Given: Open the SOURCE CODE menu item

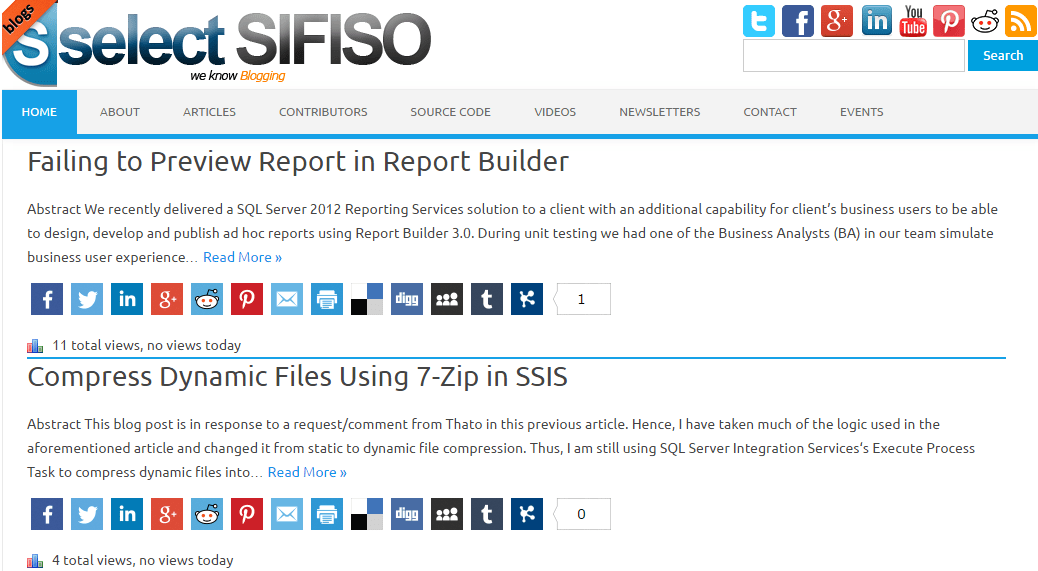Looking at the screenshot, I should click(x=450, y=112).
